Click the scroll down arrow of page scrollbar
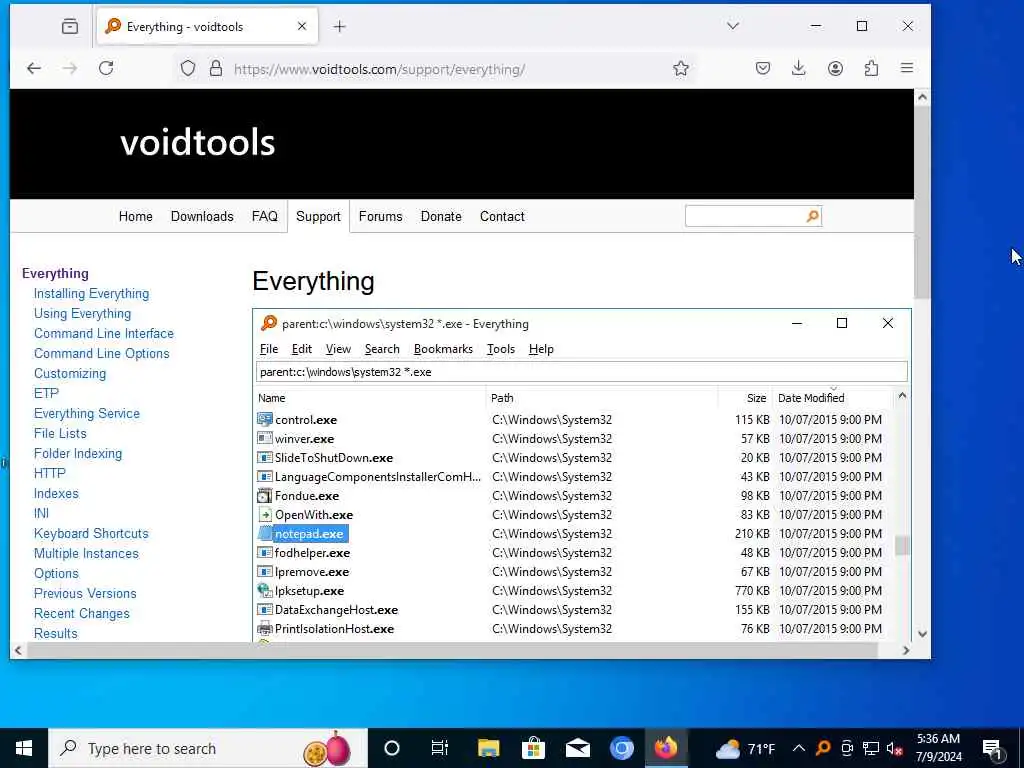1024x768 pixels. tap(921, 633)
